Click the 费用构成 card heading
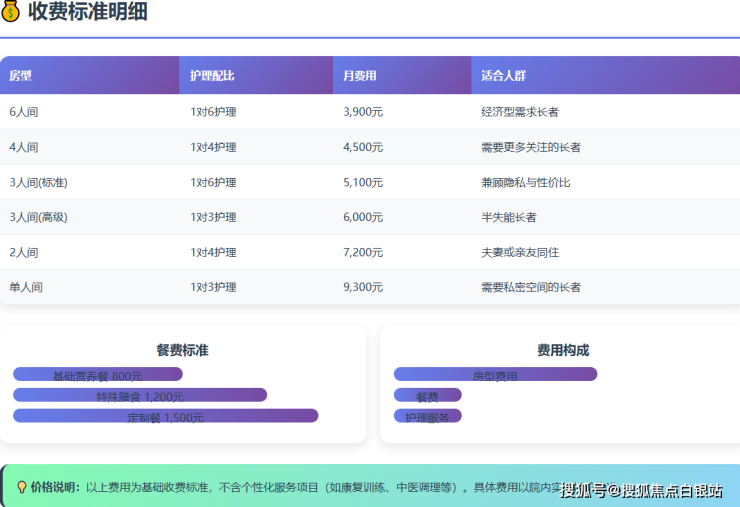The width and height of the screenshot is (740, 507). [x=562, y=350]
